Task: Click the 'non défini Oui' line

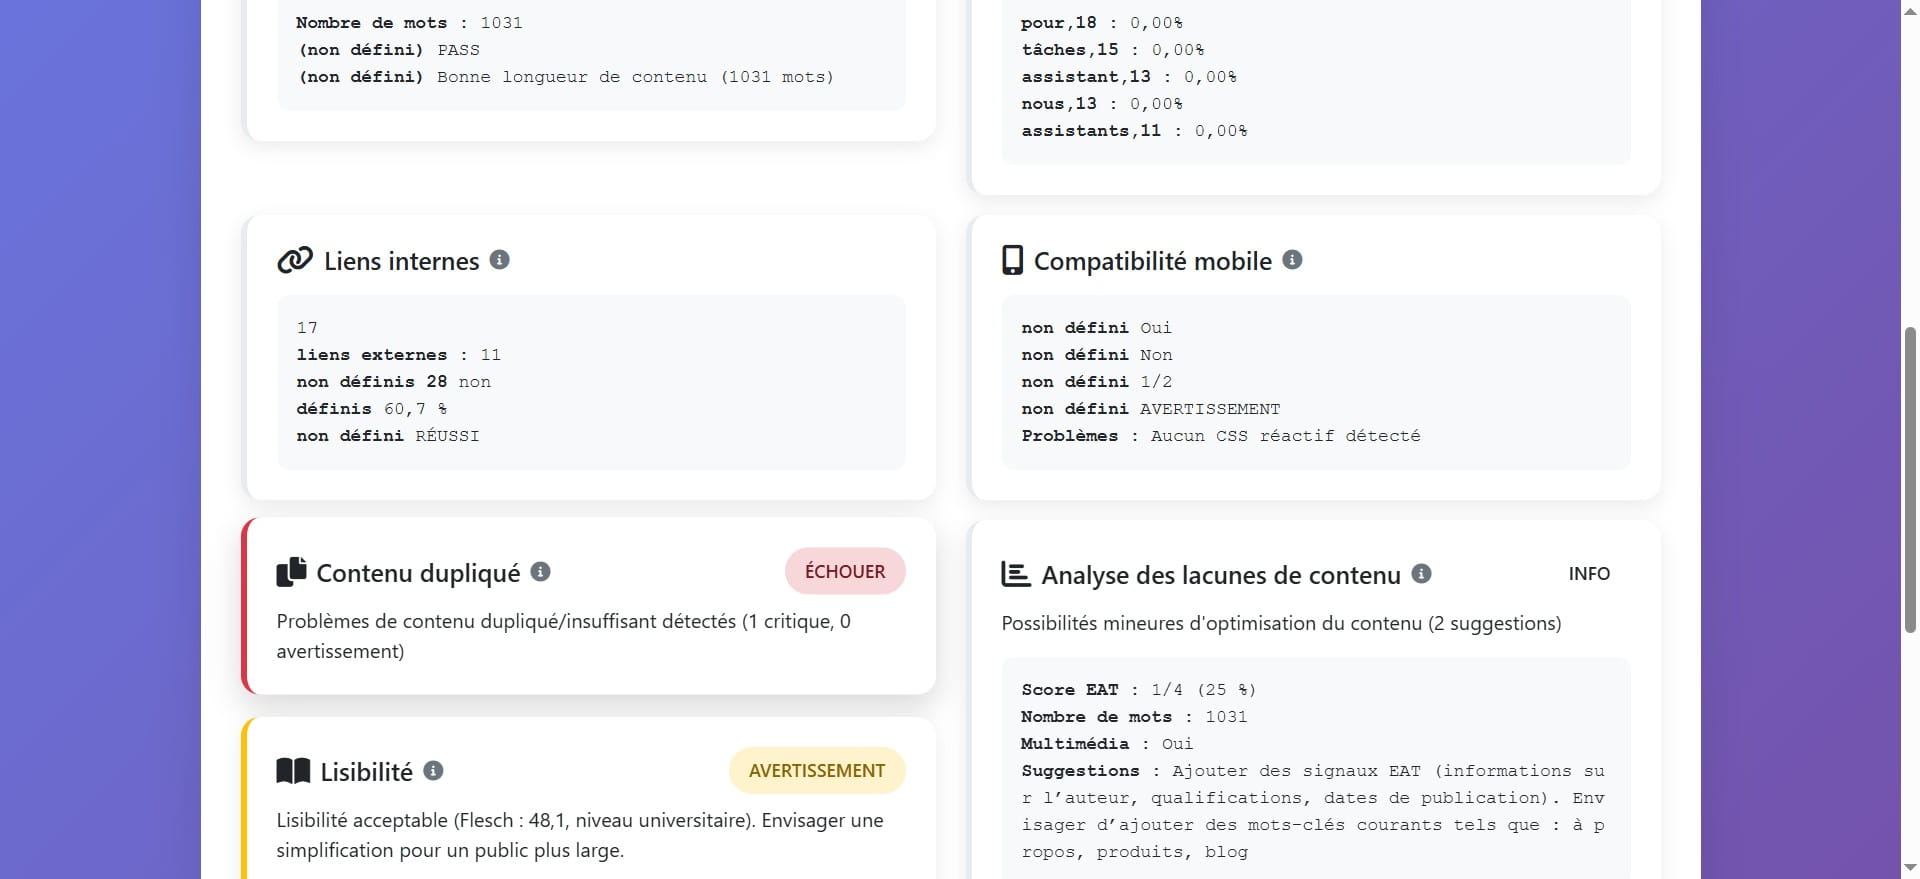Action: point(1097,327)
